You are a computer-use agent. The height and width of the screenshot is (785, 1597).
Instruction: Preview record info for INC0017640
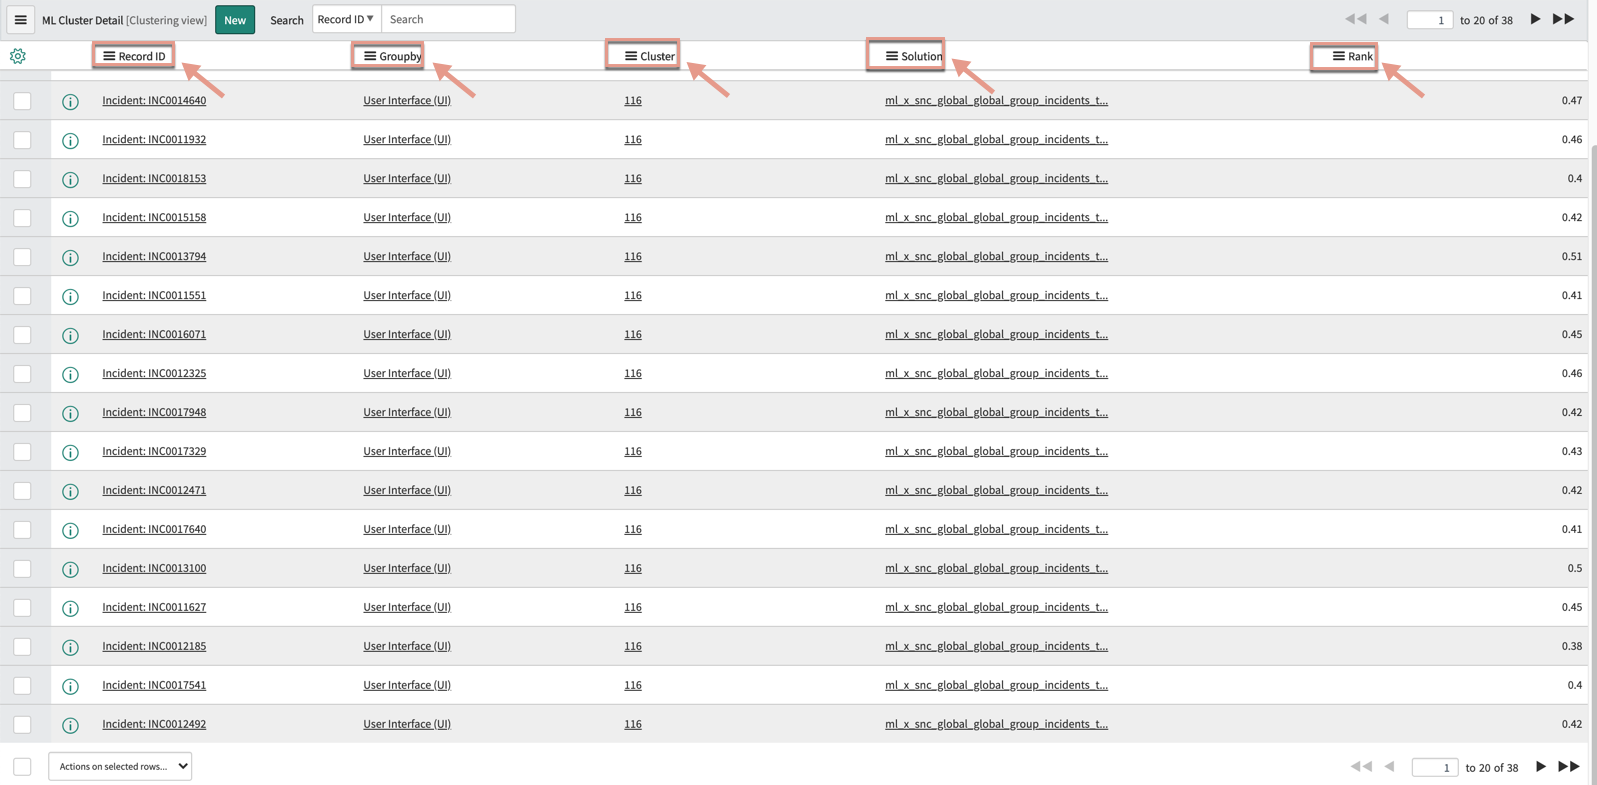pos(70,530)
